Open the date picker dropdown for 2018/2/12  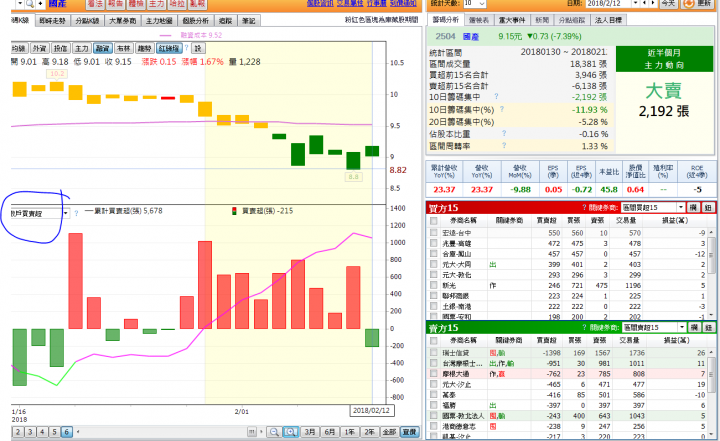click(x=636, y=4)
